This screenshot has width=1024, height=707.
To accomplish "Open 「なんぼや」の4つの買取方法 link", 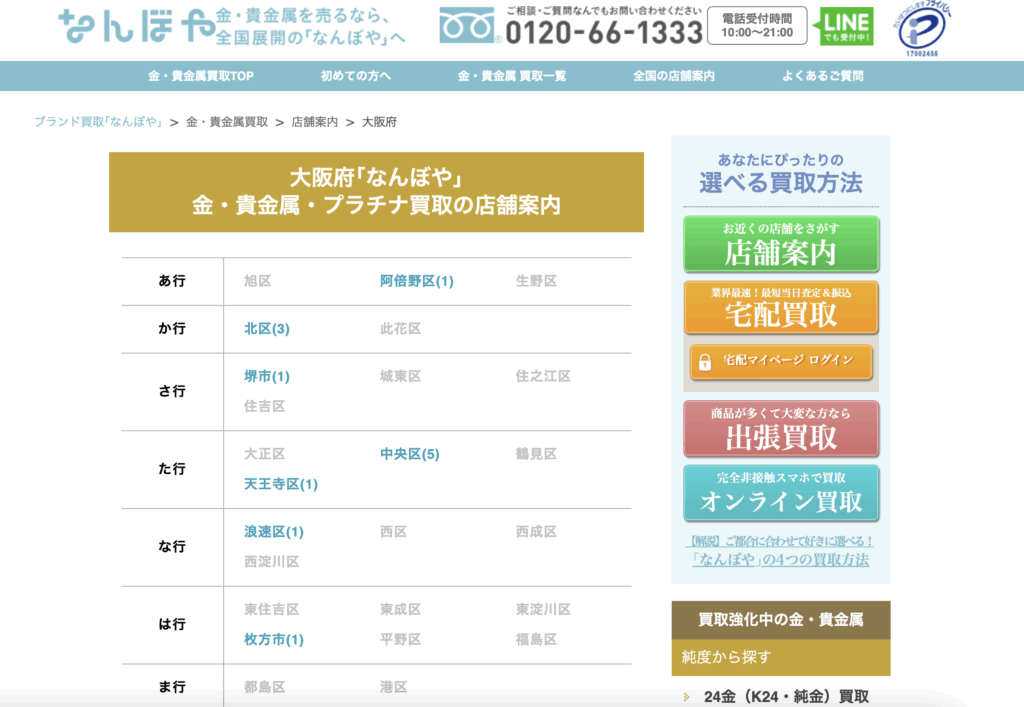I will (x=781, y=560).
